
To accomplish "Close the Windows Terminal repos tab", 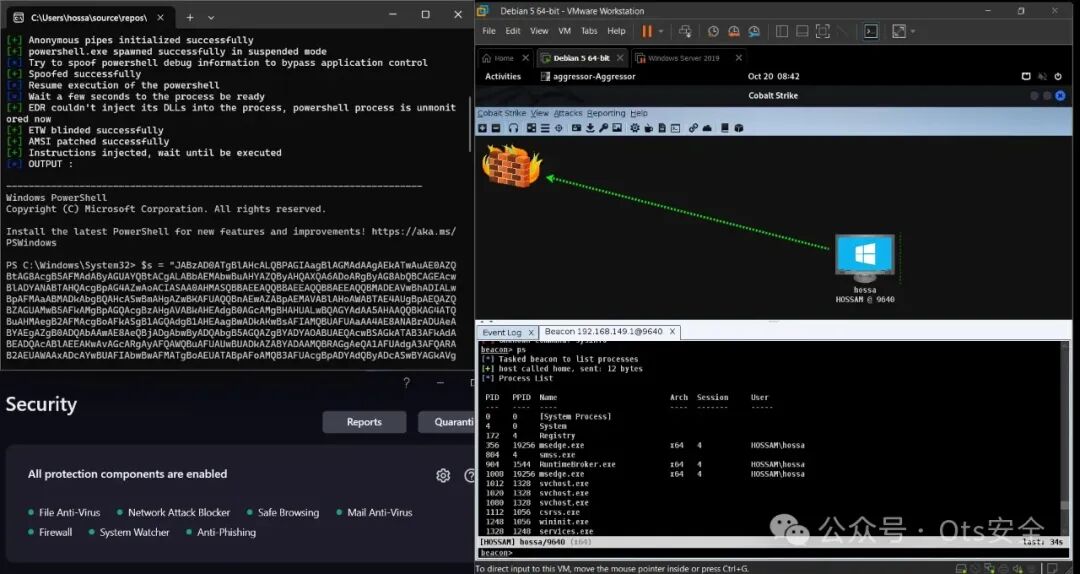I will [x=160, y=17].
